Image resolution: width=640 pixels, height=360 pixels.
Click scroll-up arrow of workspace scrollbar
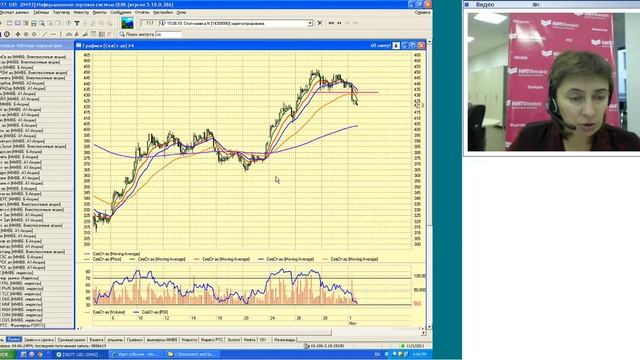pos(429,42)
